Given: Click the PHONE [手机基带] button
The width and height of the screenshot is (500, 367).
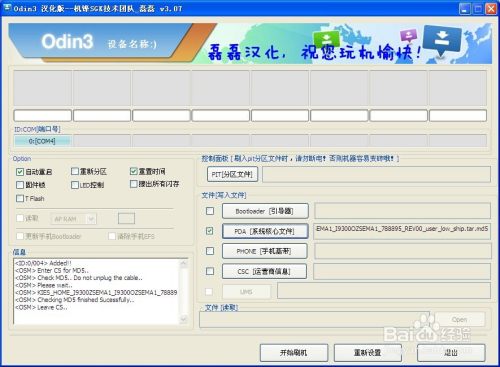Looking at the screenshot, I should pyautogui.click(x=264, y=251).
